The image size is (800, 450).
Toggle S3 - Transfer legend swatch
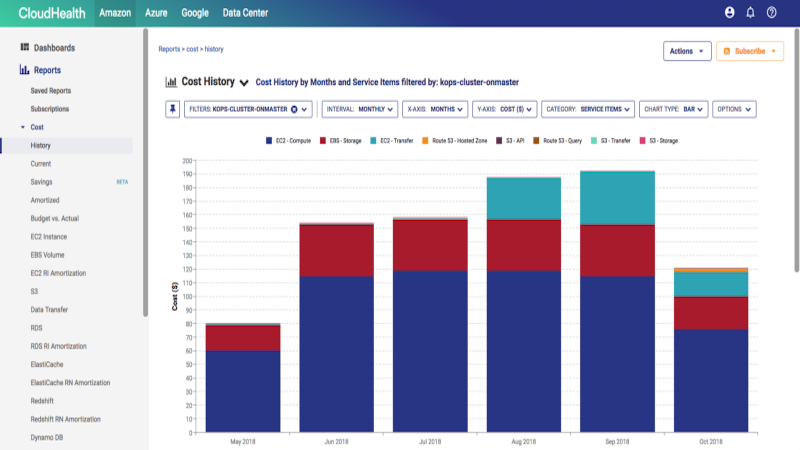pyautogui.click(x=594, y=140)
